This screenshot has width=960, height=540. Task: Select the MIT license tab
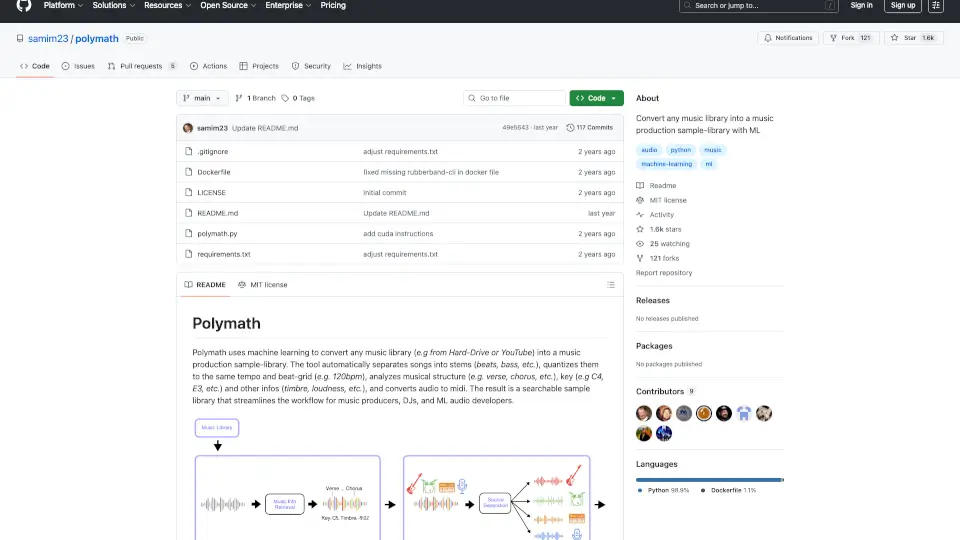coord(263,285)
